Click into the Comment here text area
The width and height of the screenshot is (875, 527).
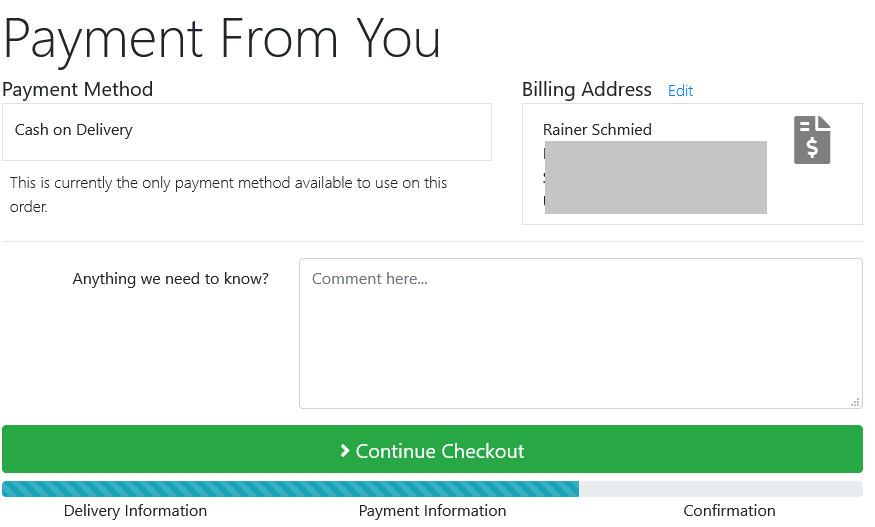[x=581, y=333]
